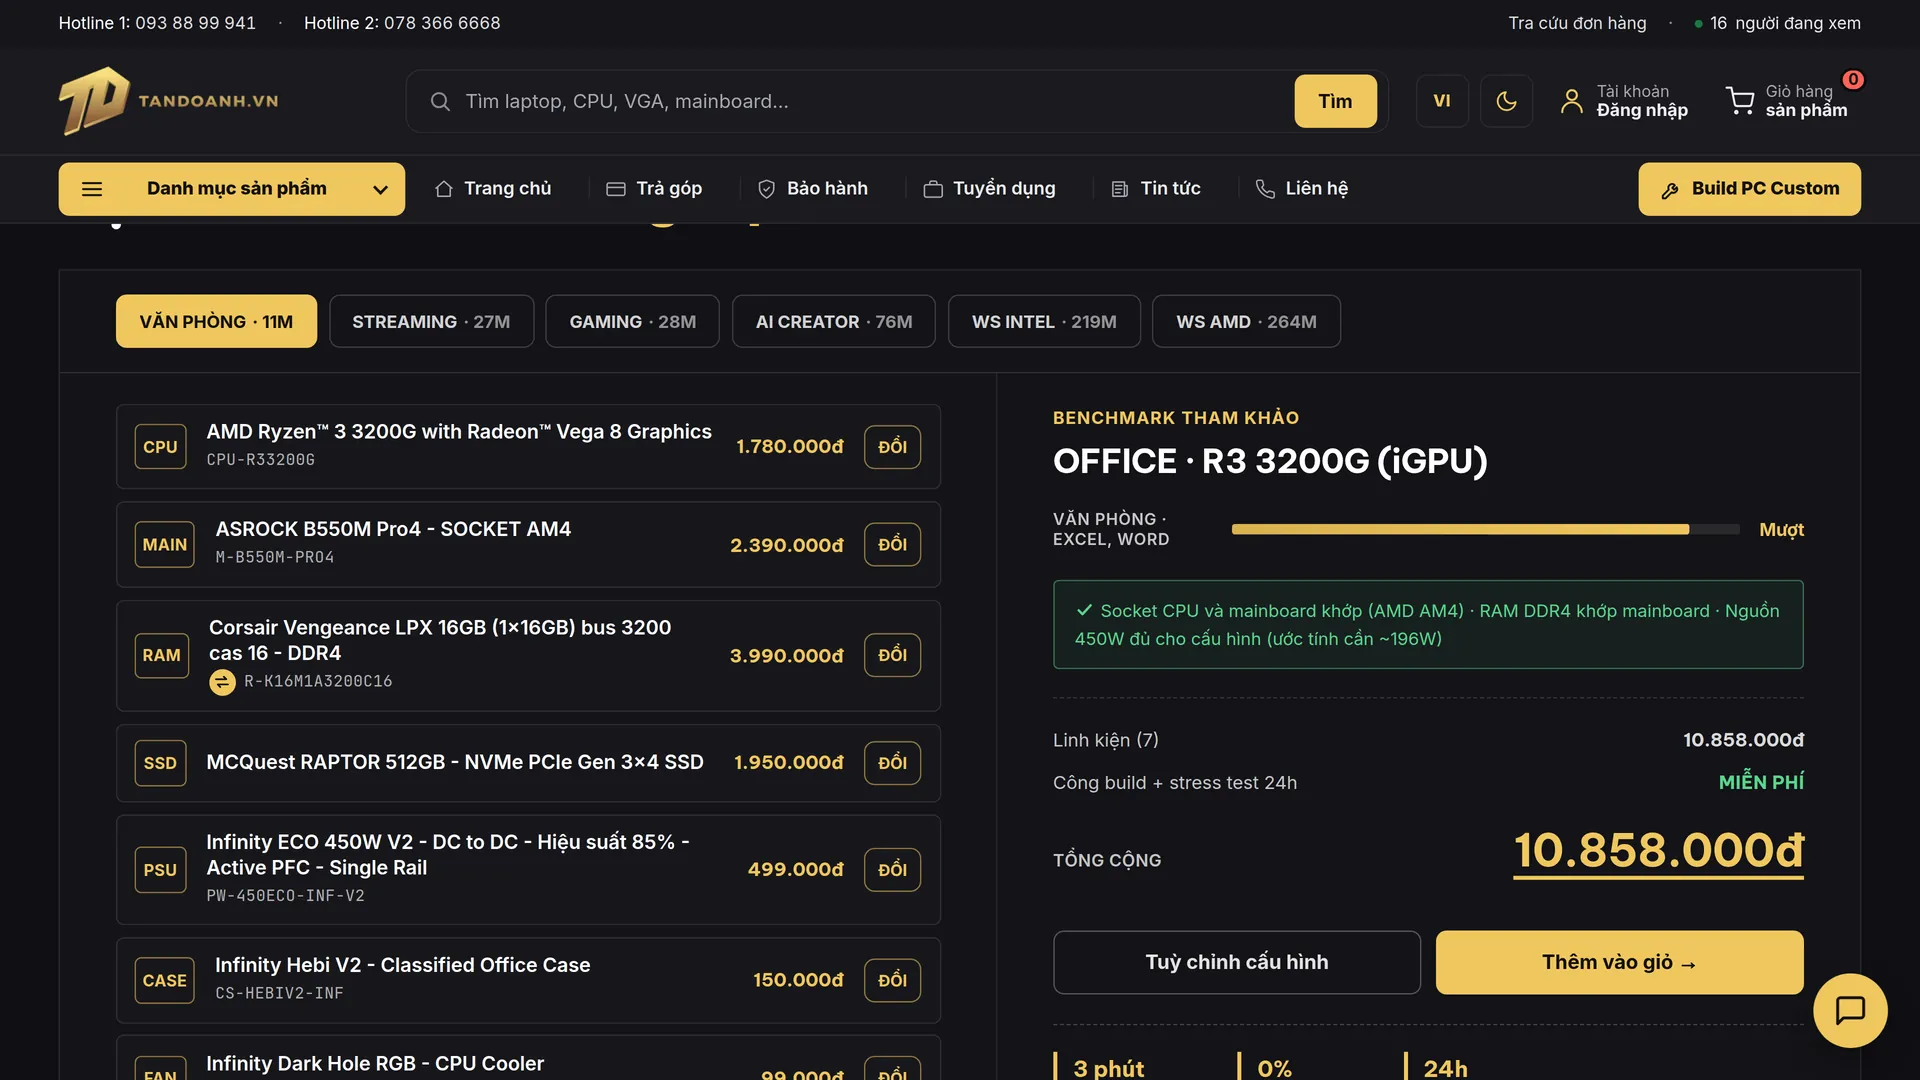Open the chat bubble widget
The image size is (1920, 1080).
(x=1850, y=1010)
